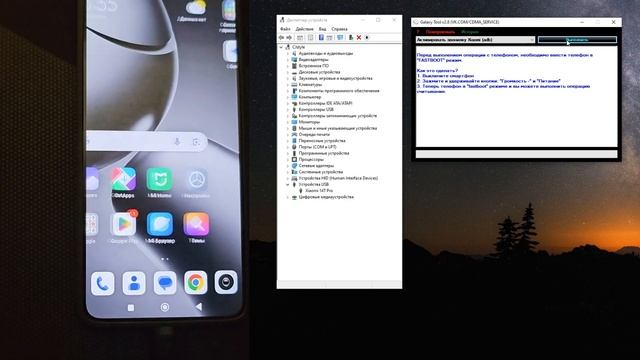
Task: Tap the lens scan icon in phone search bar
Action: click(x=196, y=142)
